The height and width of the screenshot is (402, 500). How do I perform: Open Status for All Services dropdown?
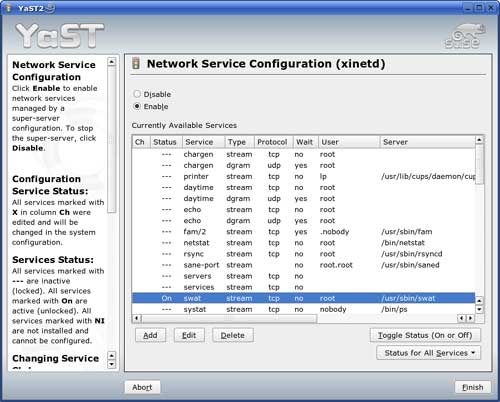pos(429,353)
